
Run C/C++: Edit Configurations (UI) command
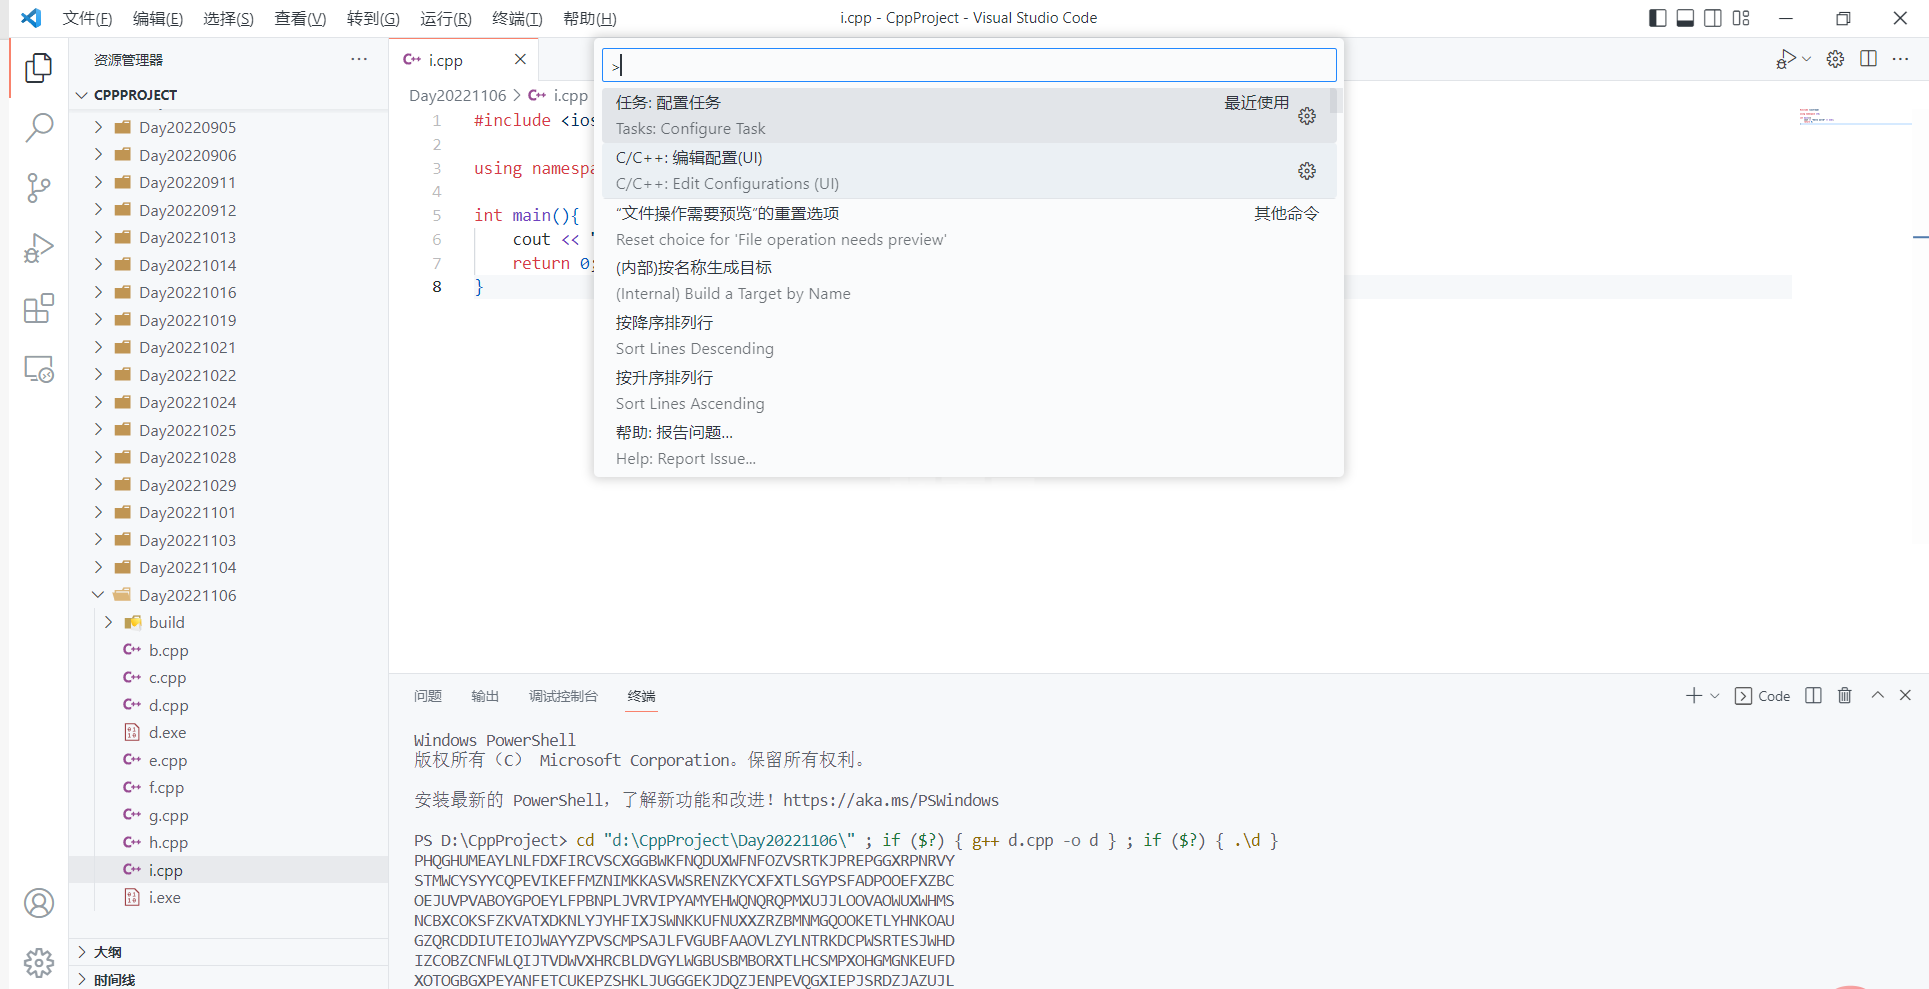(968, 171)
